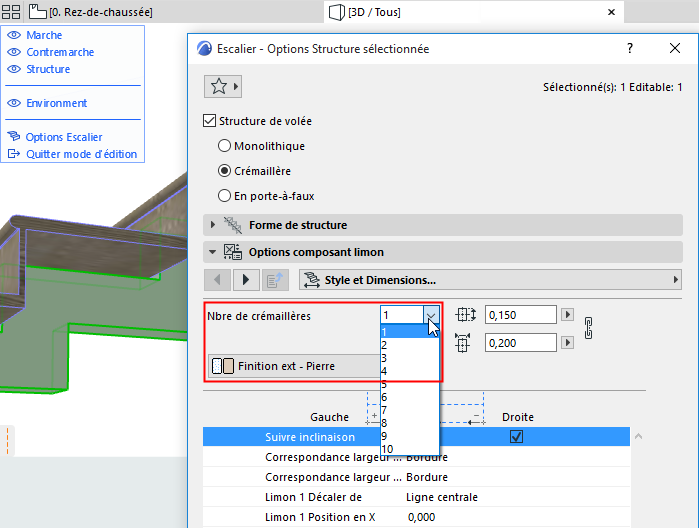This screenshot has height=528, width=699.
Task: Open Style et Dimensions page menu
Action: coord(490,280)
